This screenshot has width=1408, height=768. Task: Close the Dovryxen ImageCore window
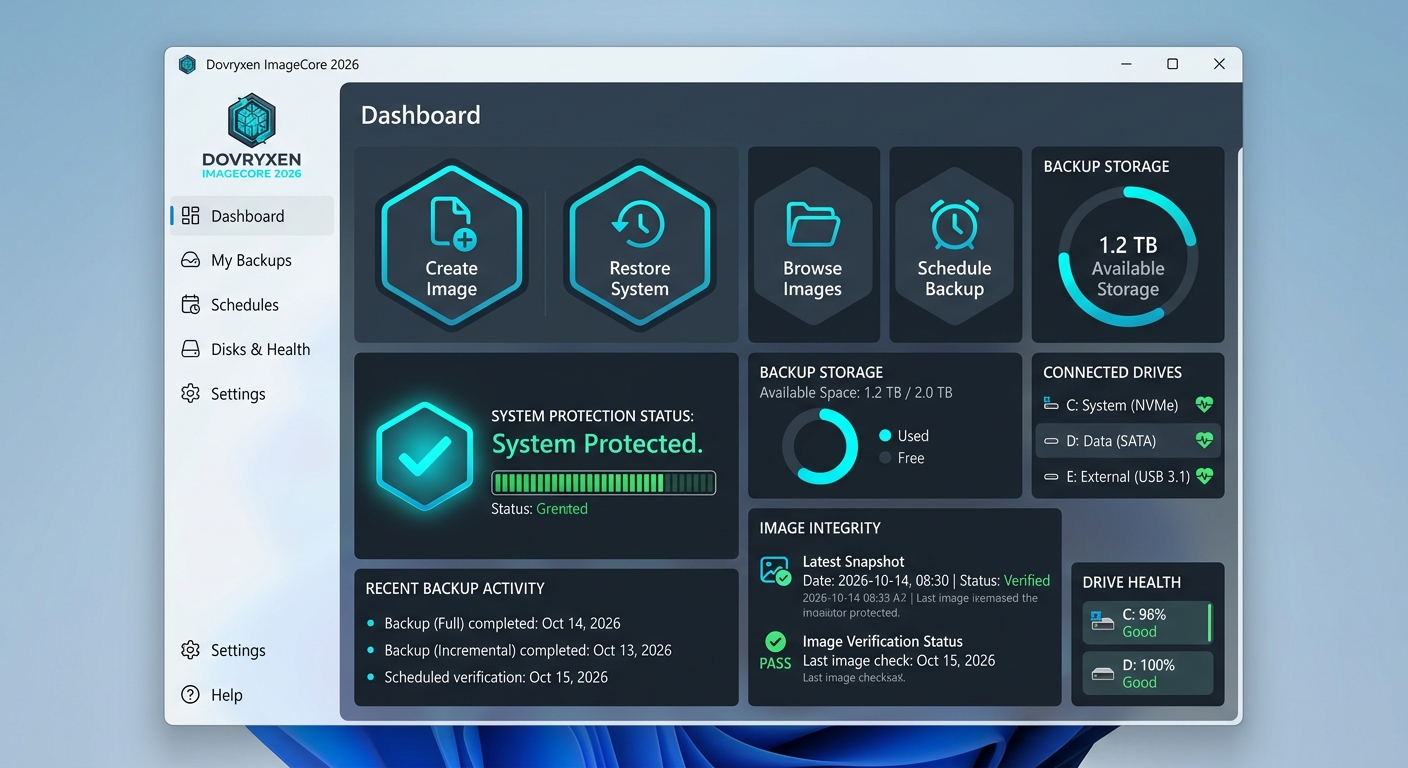pos(1219,64)
